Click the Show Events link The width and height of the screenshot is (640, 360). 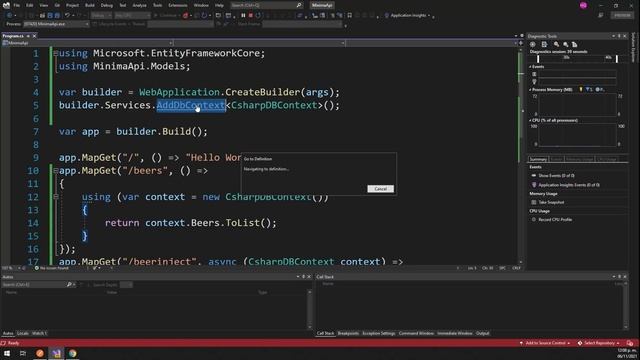coord(556,176)
